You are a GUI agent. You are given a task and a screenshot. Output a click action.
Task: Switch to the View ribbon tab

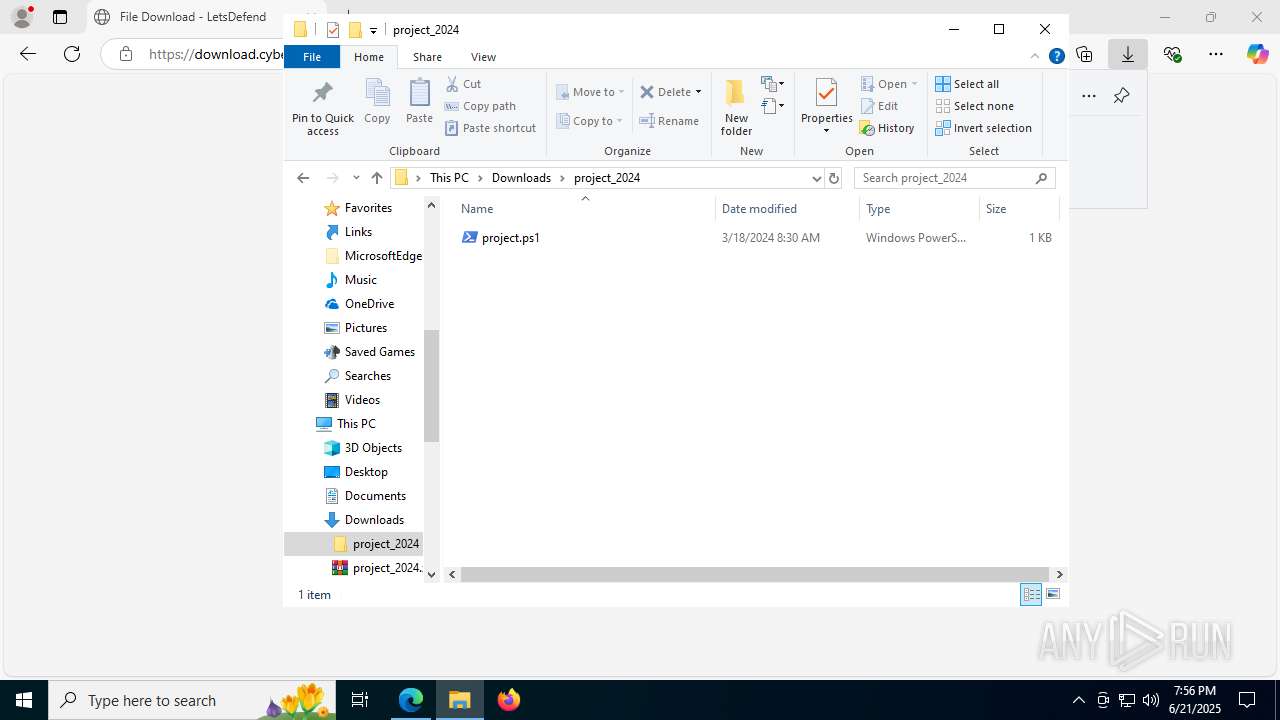(483, 57)
